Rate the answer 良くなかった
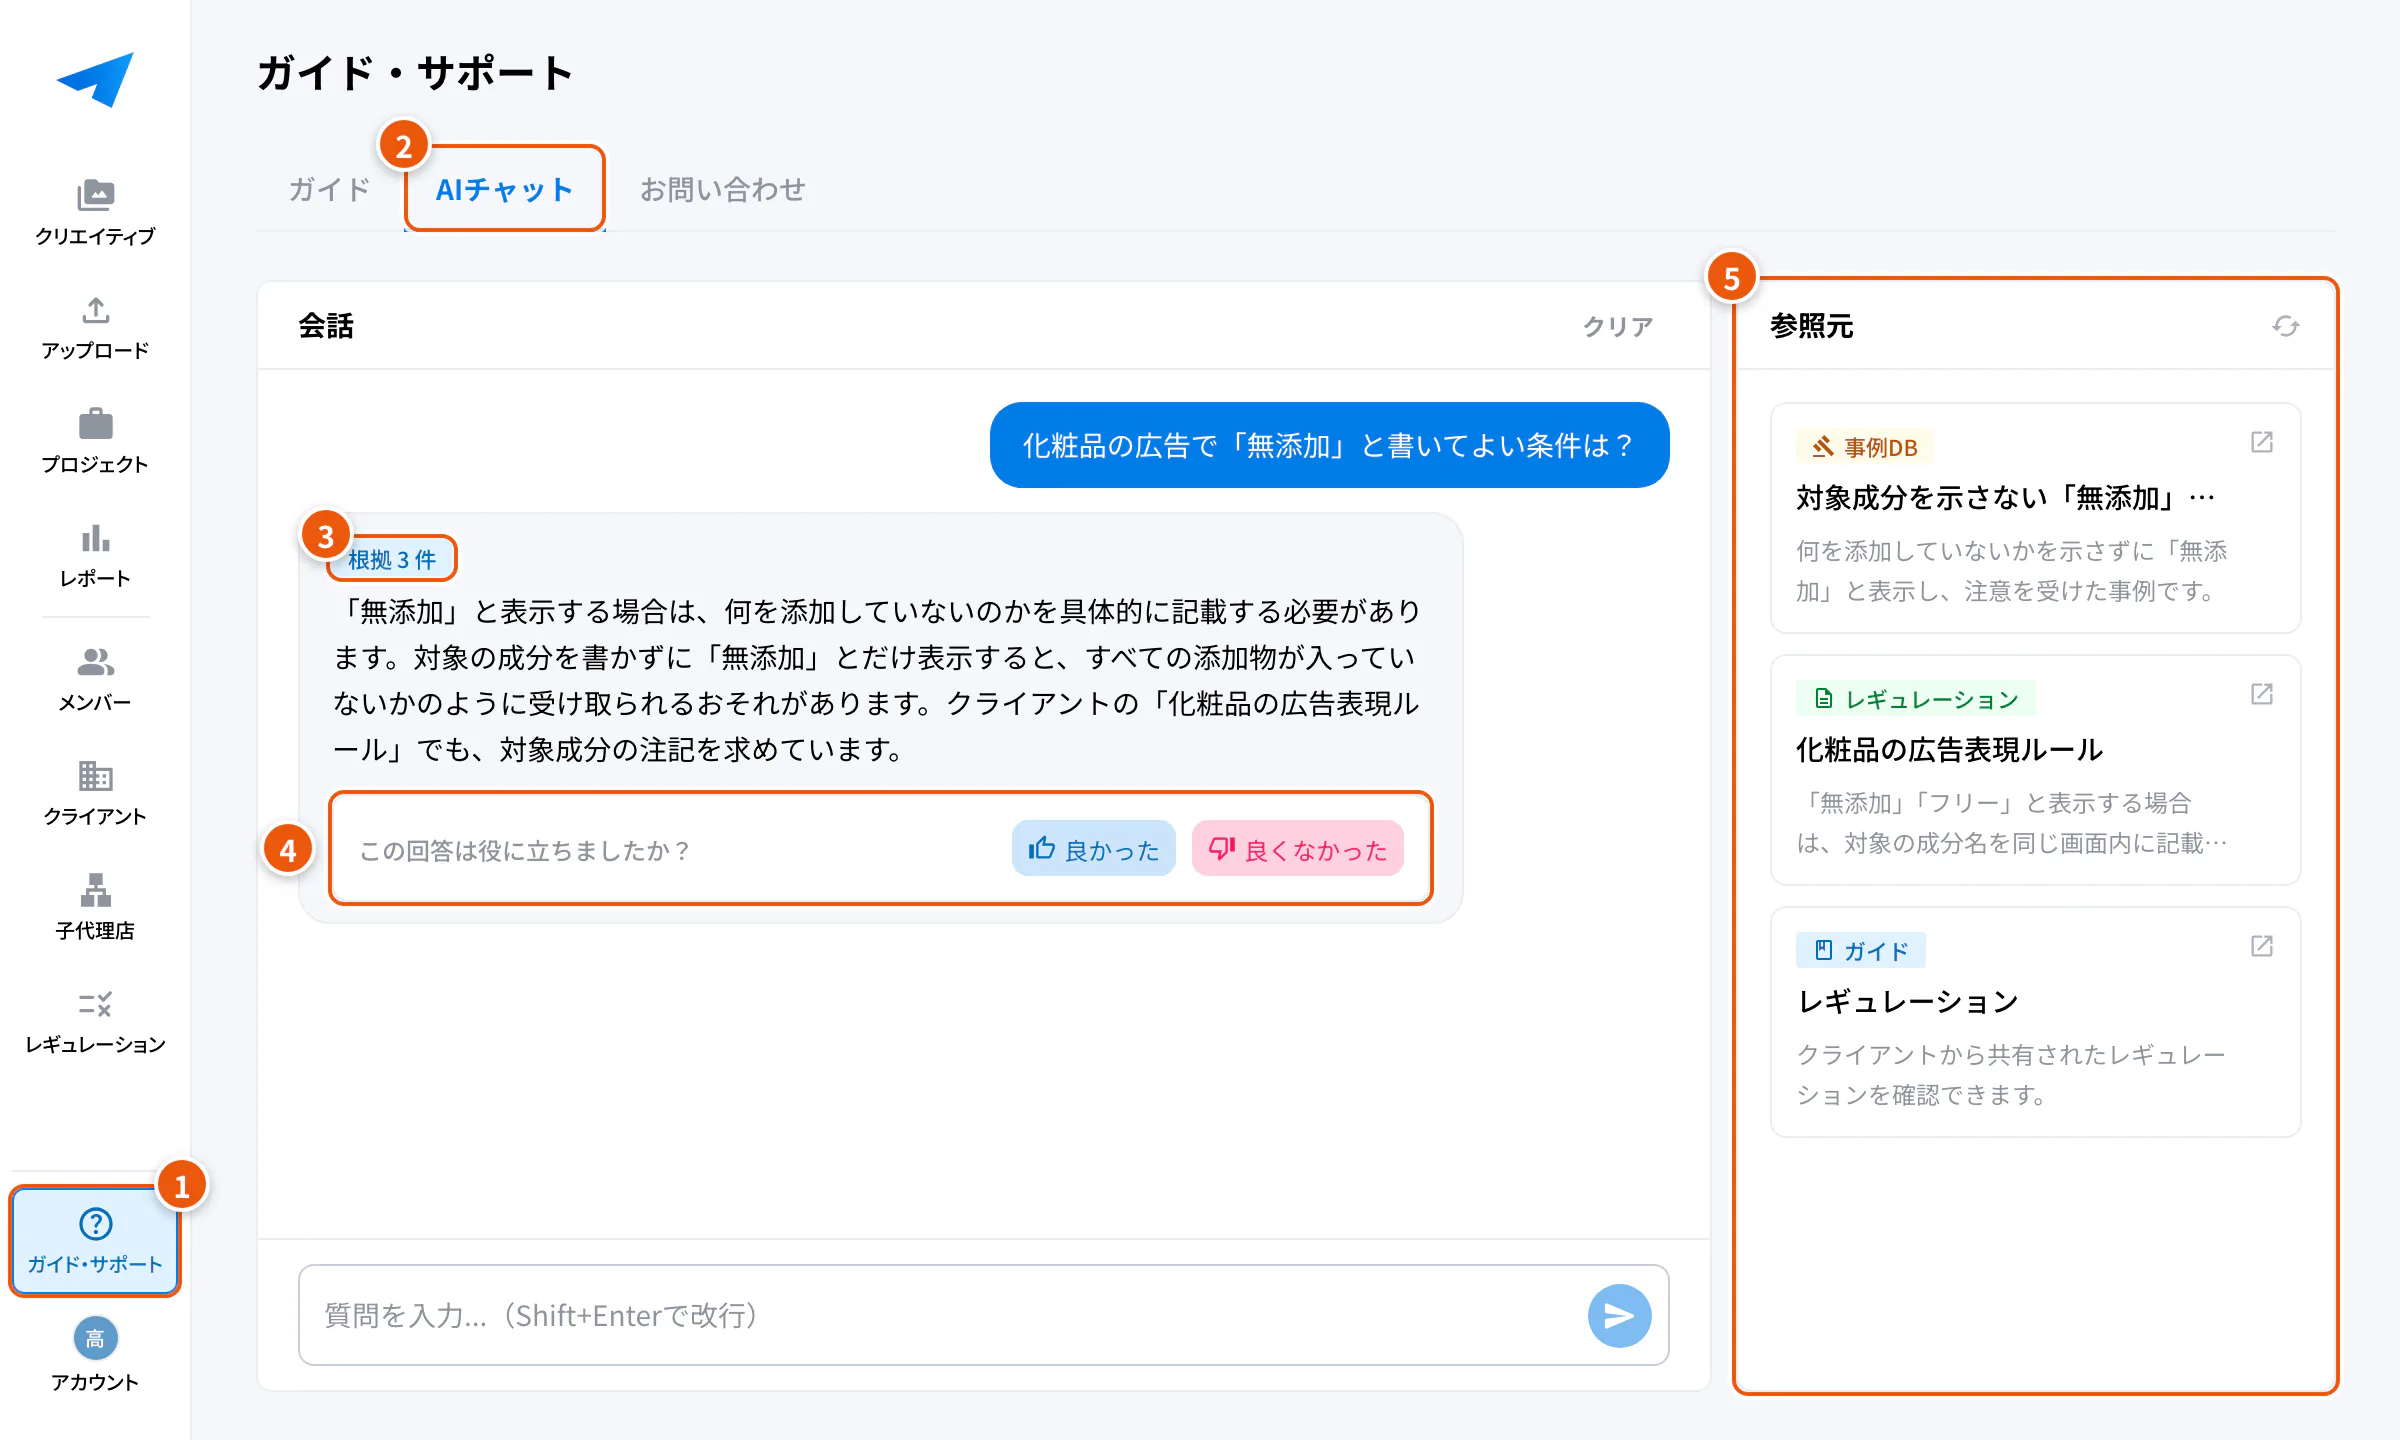The width and height of the screenshot is (2400, 1440). coord(1298,849)
